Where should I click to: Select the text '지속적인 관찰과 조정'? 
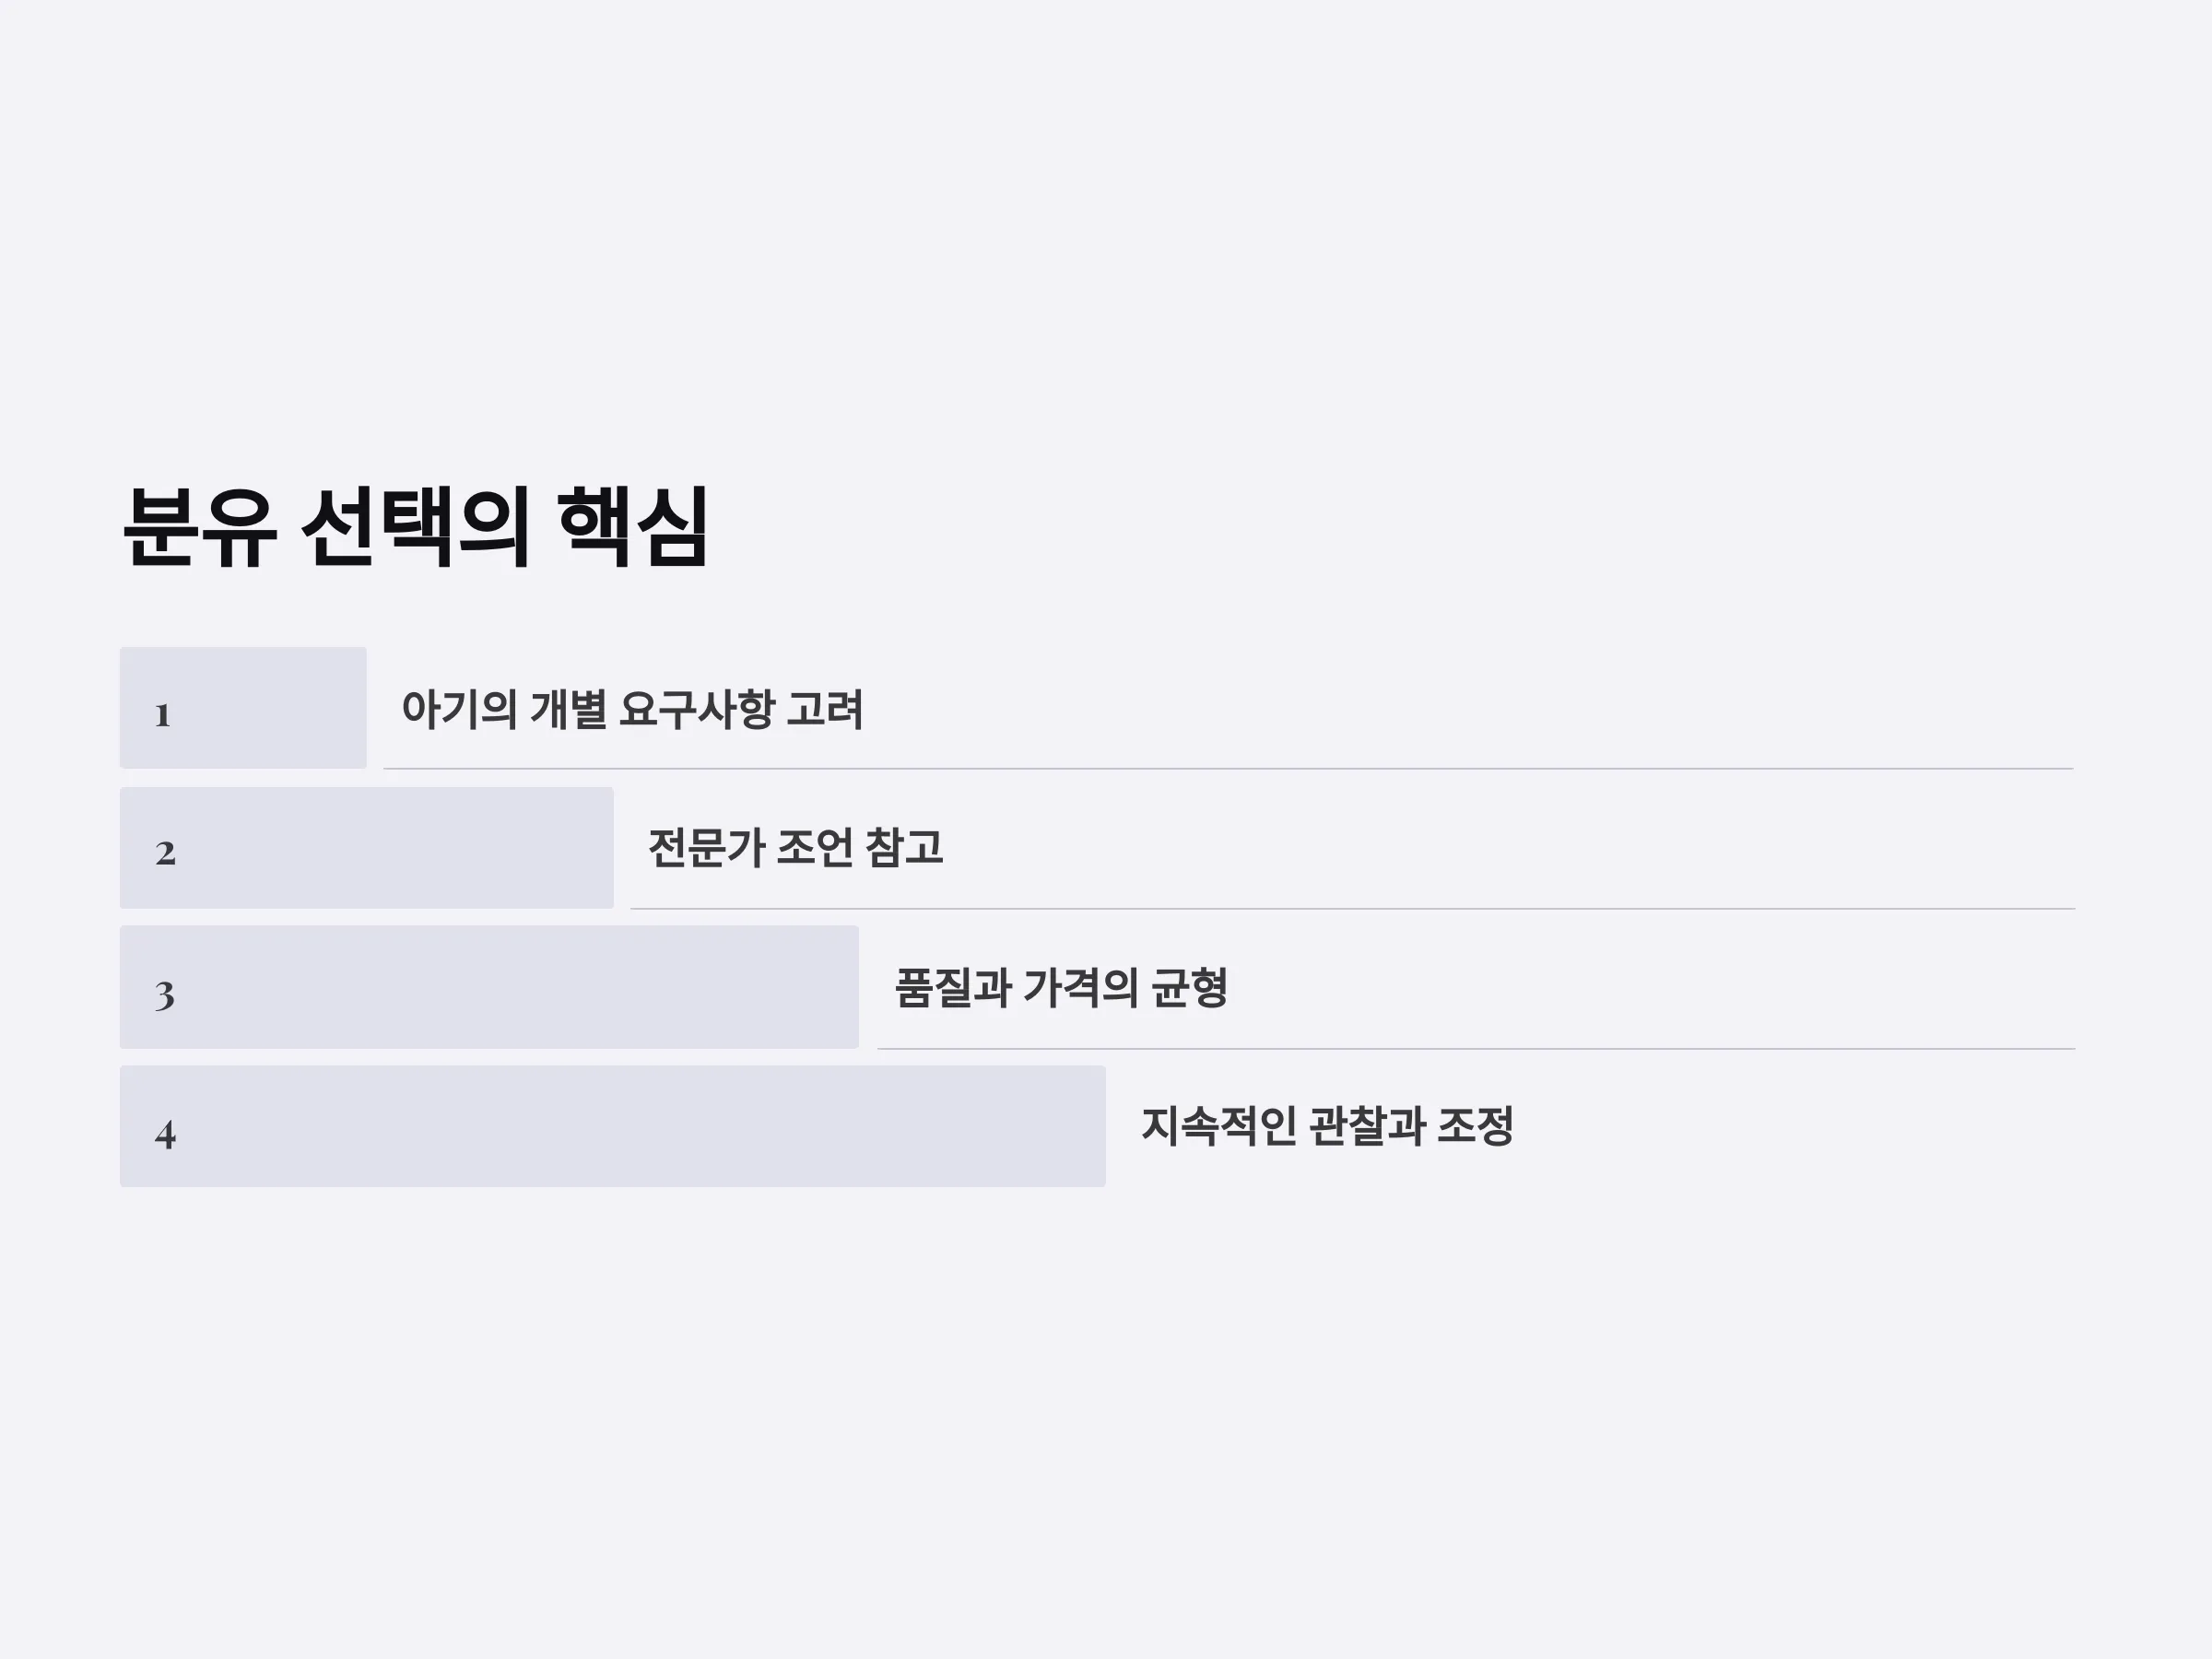(x=1327, y=1126)
